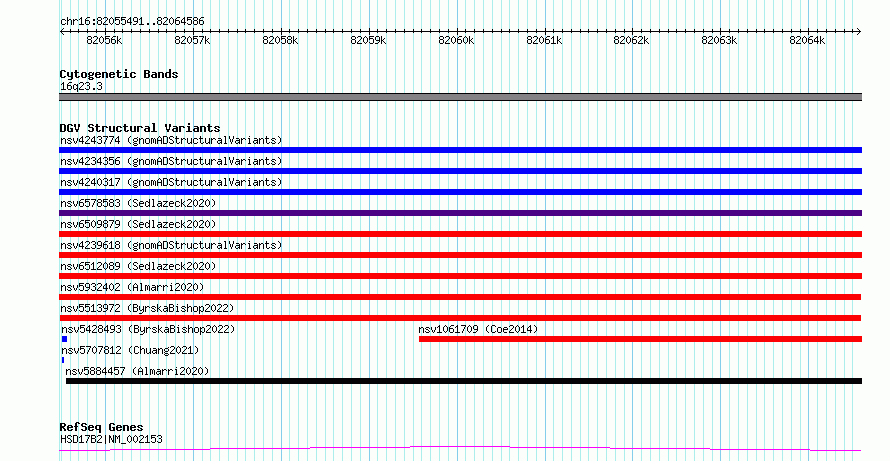Open the nsv5932402 Almarri2020 label
The height and width of the screenshot is (461, 890).
click(132, 287)
